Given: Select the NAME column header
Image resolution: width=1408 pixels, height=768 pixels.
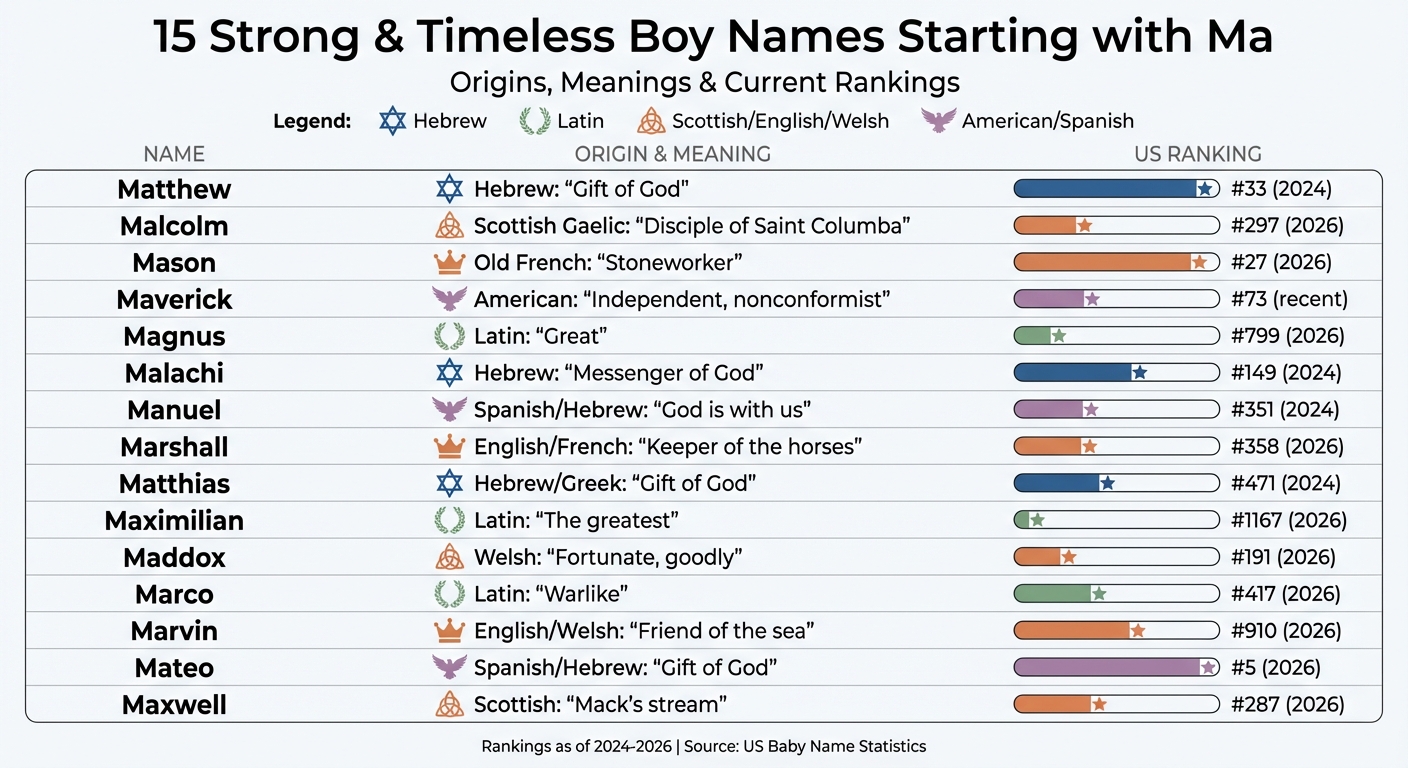Looking at the screenshot, I should [174, 154].
